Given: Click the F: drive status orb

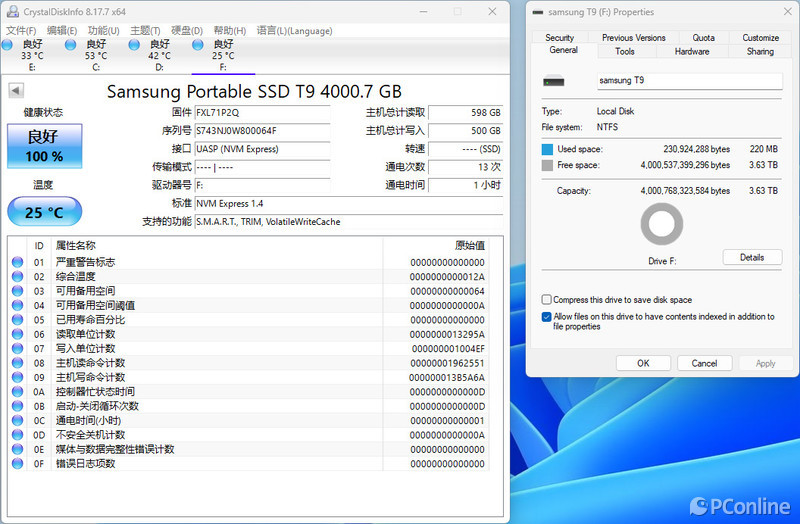Looking at the screenshot, I should point(198,45).
